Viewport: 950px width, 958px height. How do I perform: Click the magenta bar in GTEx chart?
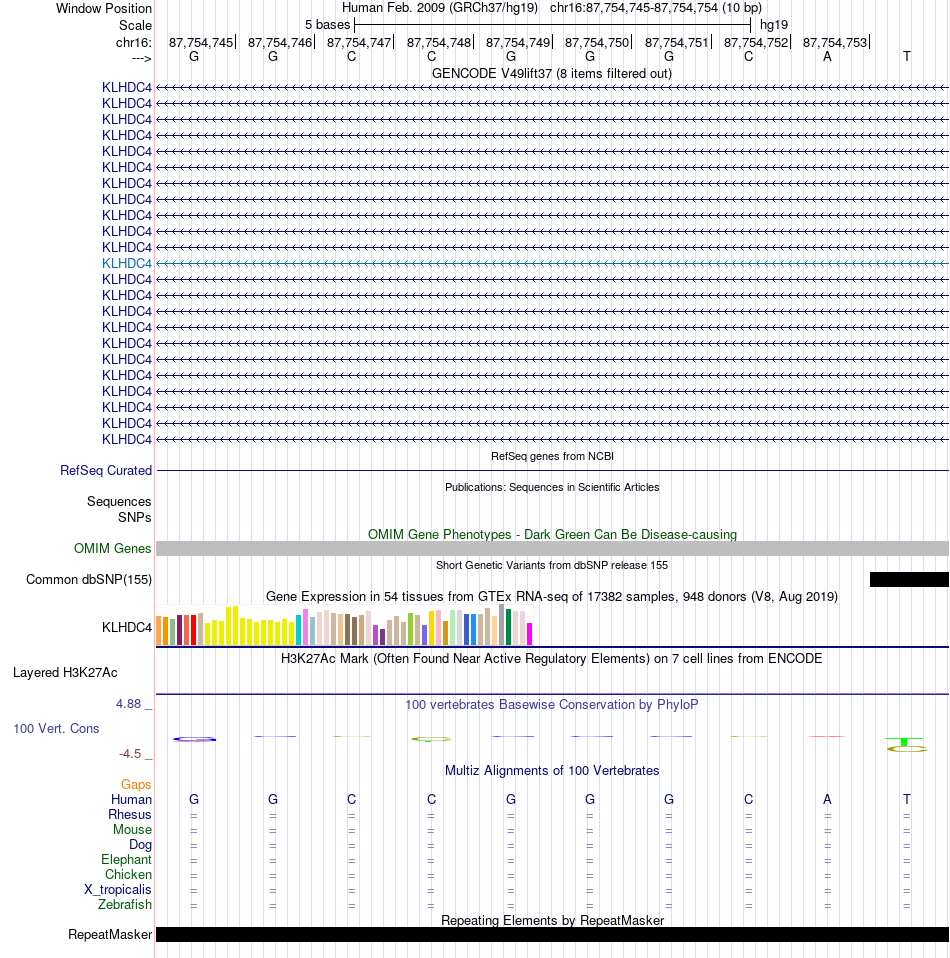pos(530,634)
